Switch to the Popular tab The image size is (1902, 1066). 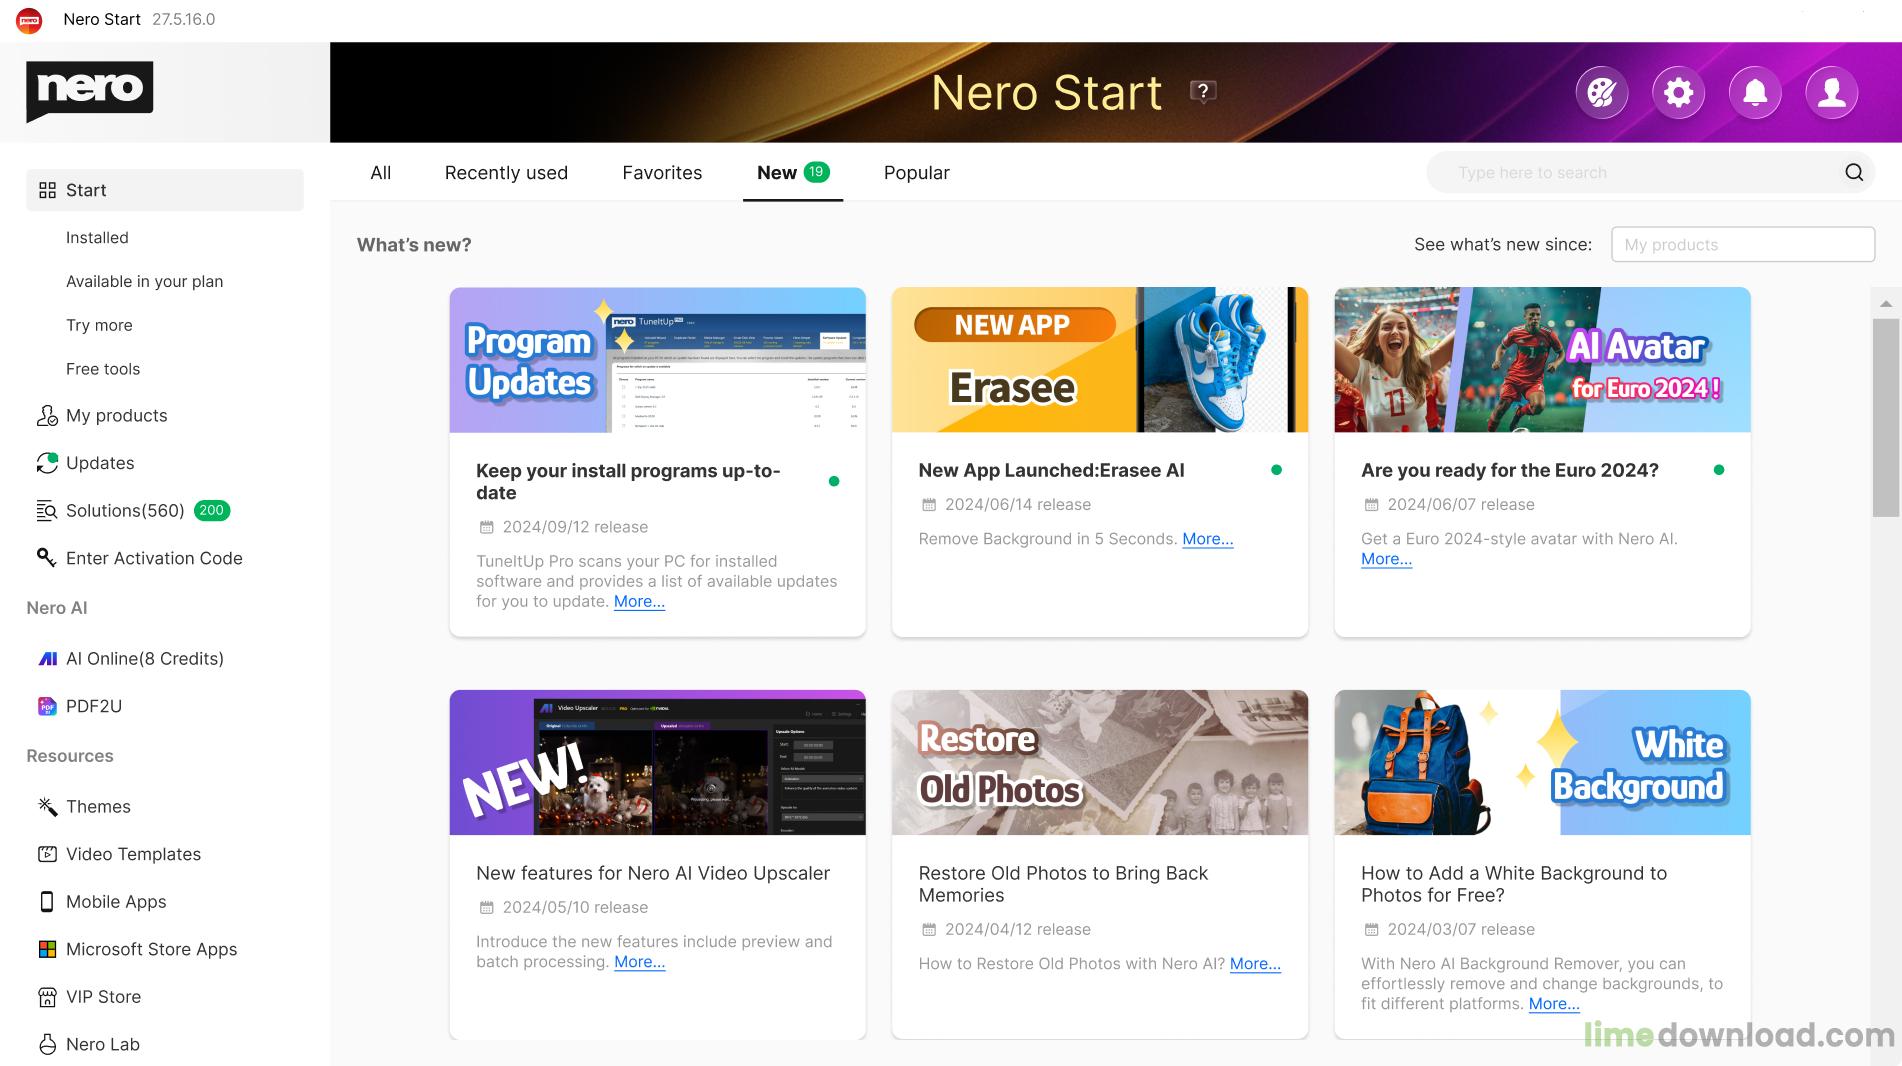point(917,173)
